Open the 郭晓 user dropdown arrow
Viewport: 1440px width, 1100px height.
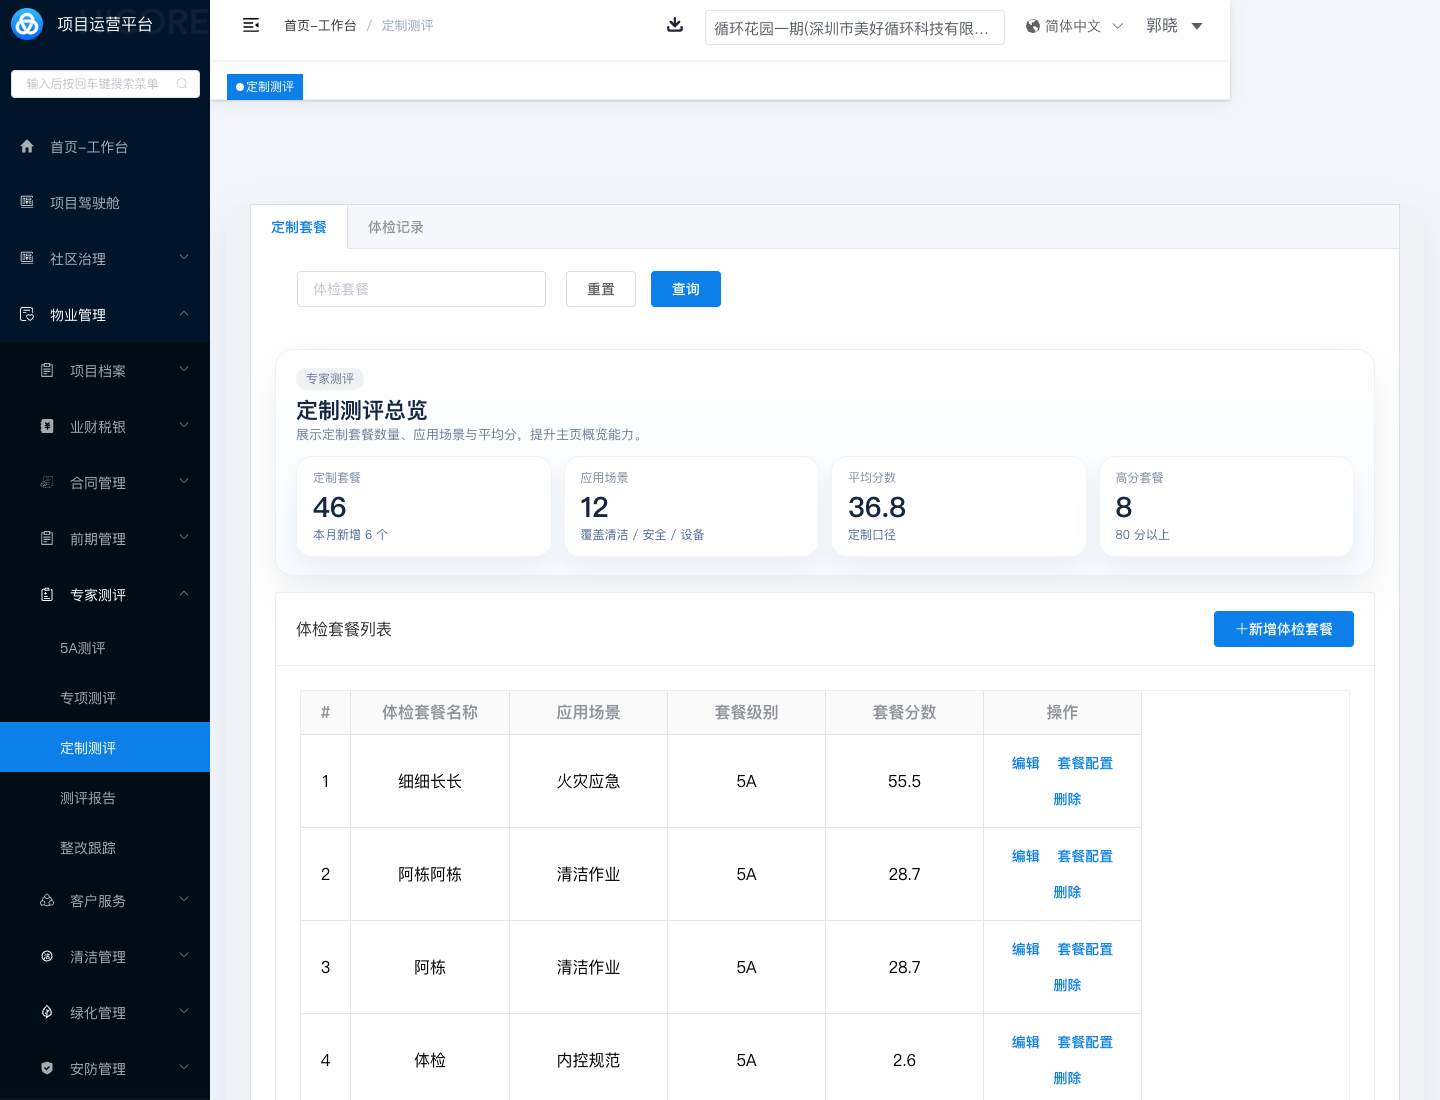click(1197, 26)
